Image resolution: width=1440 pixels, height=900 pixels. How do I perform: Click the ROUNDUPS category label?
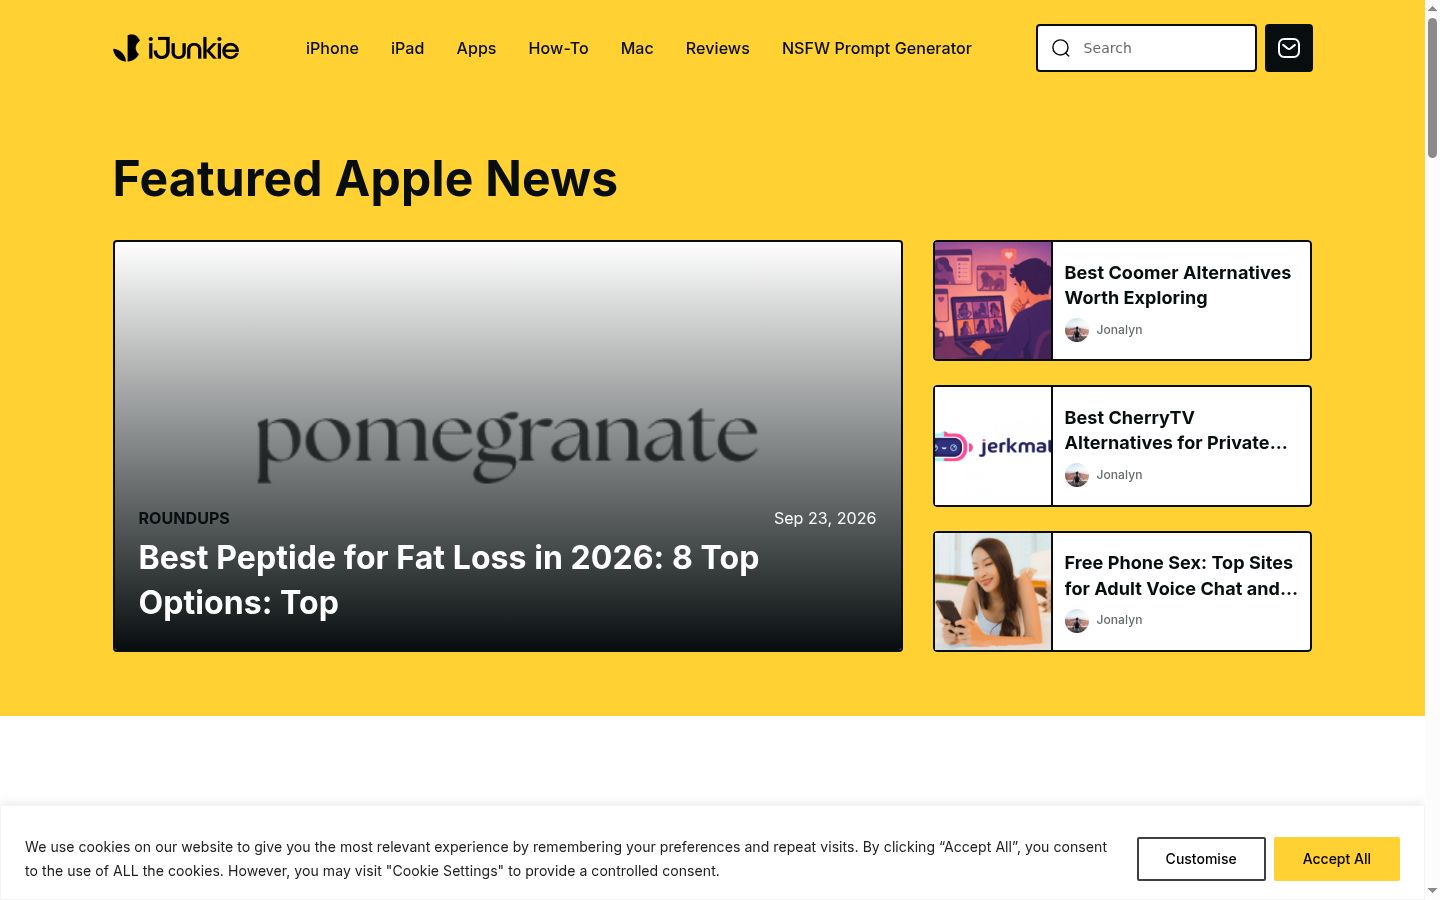(184, 518)
